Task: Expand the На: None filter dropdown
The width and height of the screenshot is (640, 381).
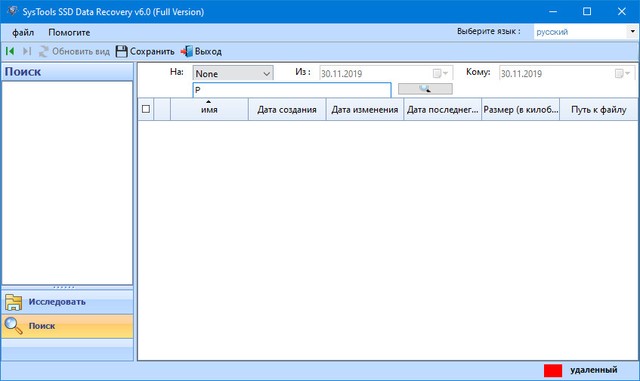Action: (x=233, y=74)
